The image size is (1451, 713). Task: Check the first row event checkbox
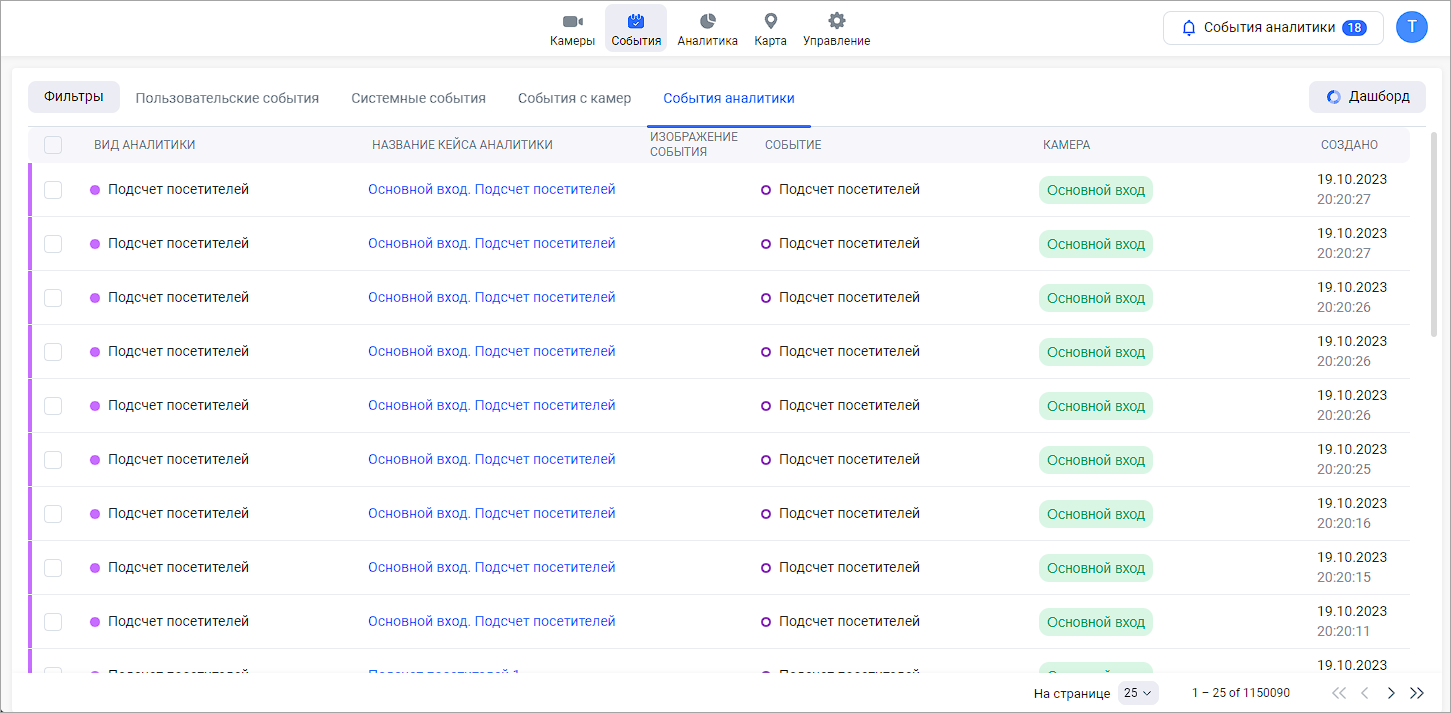pos(53,190)
